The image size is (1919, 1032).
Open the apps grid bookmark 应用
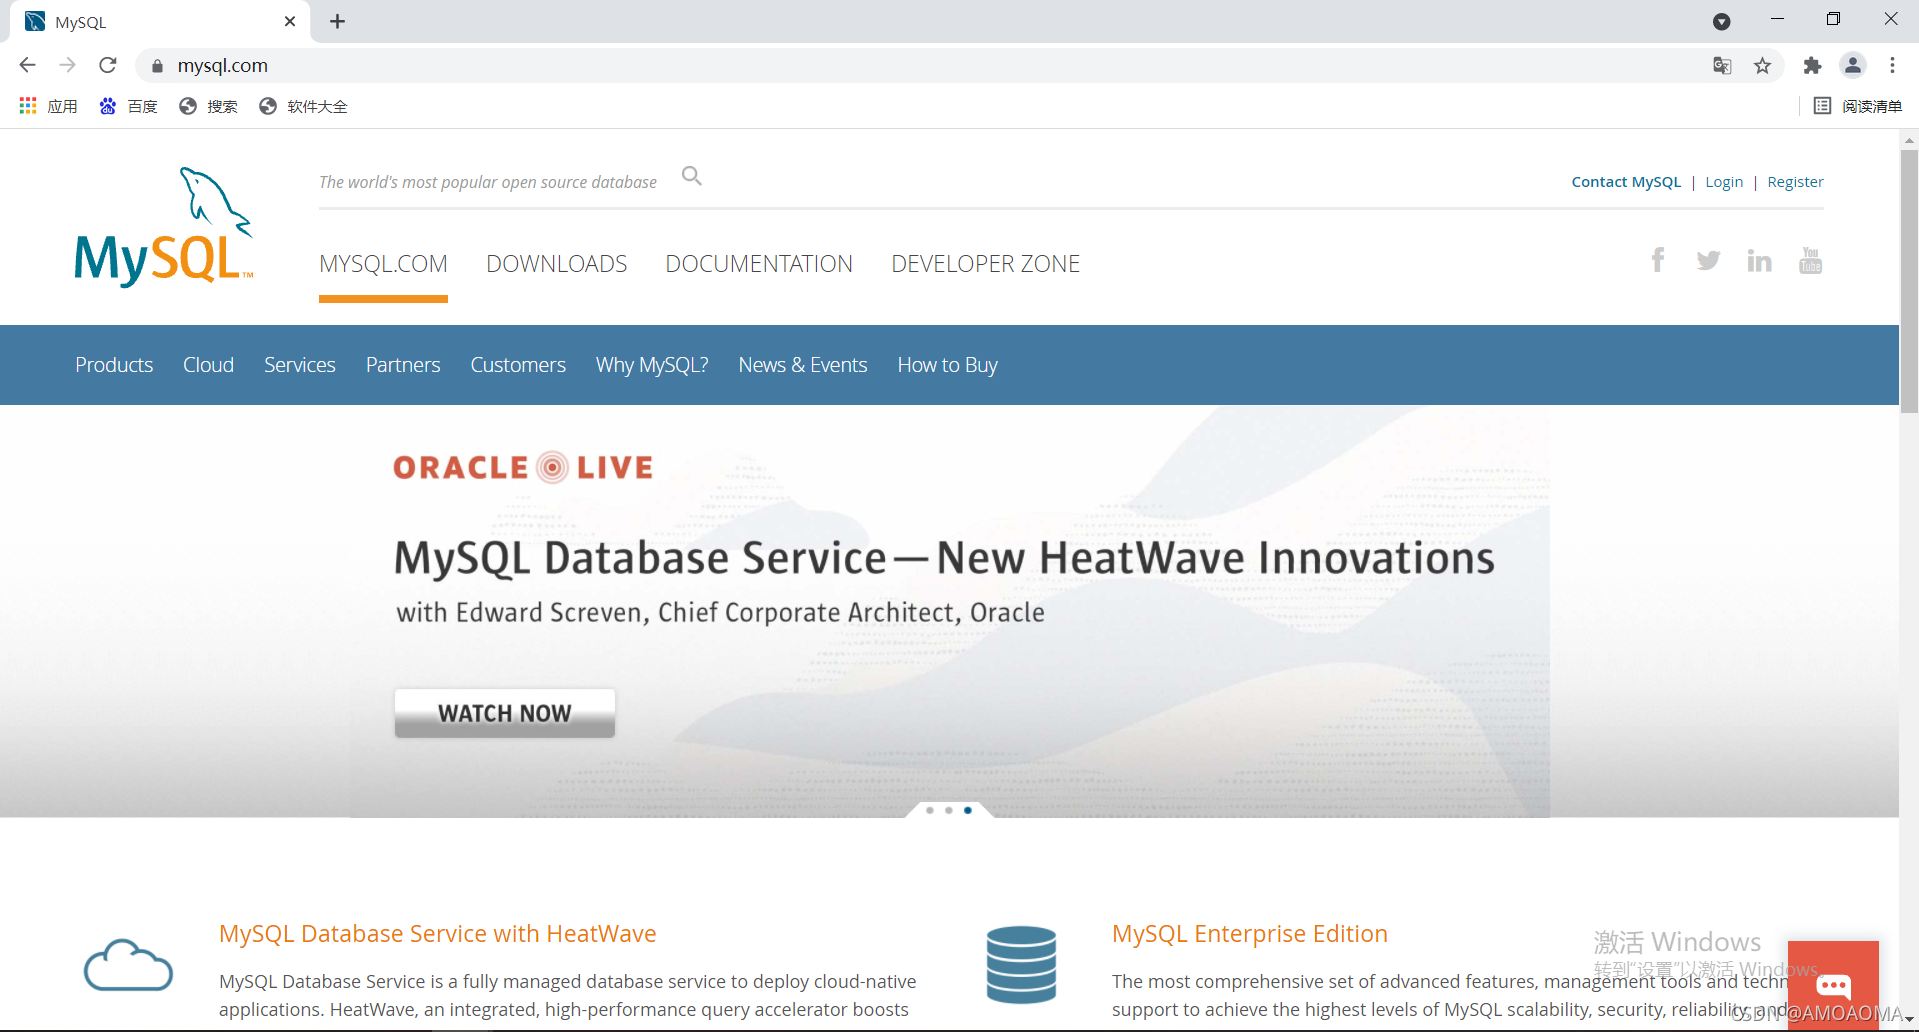click(48, 106)
